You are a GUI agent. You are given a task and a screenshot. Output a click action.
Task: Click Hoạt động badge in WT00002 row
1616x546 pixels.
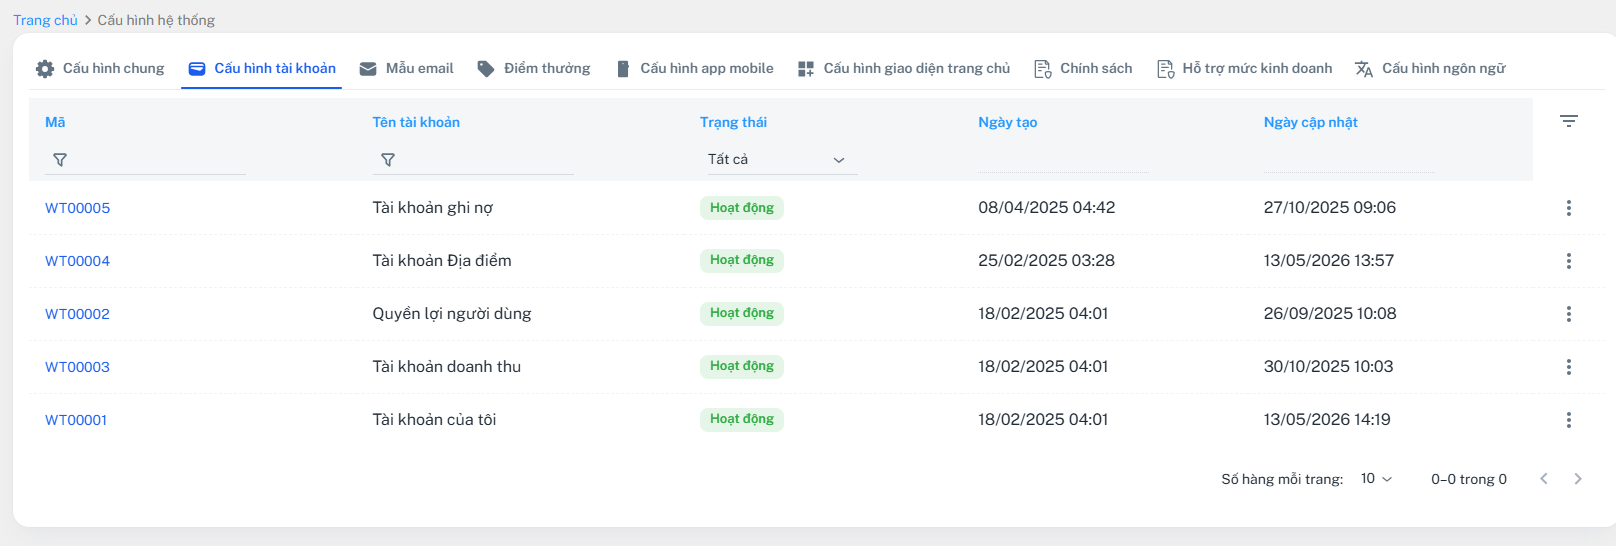coord(742,313)
